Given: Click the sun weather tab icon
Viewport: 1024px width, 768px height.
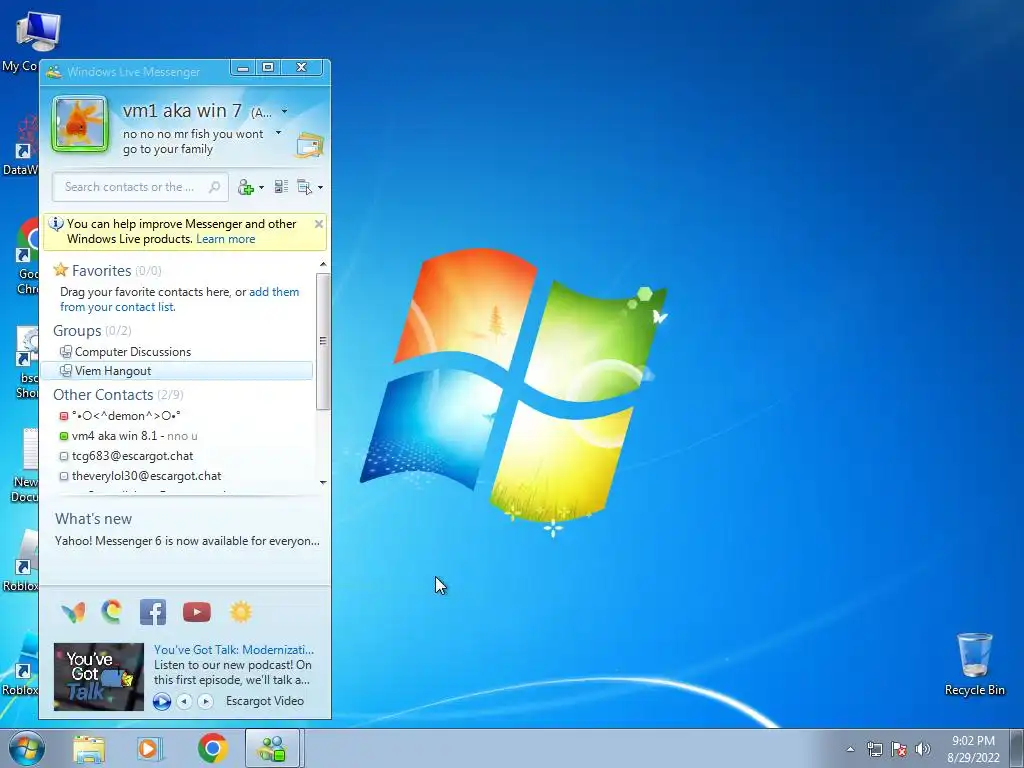Looking at the screenshot, I should pyautogui.click(x=240, y=612).
